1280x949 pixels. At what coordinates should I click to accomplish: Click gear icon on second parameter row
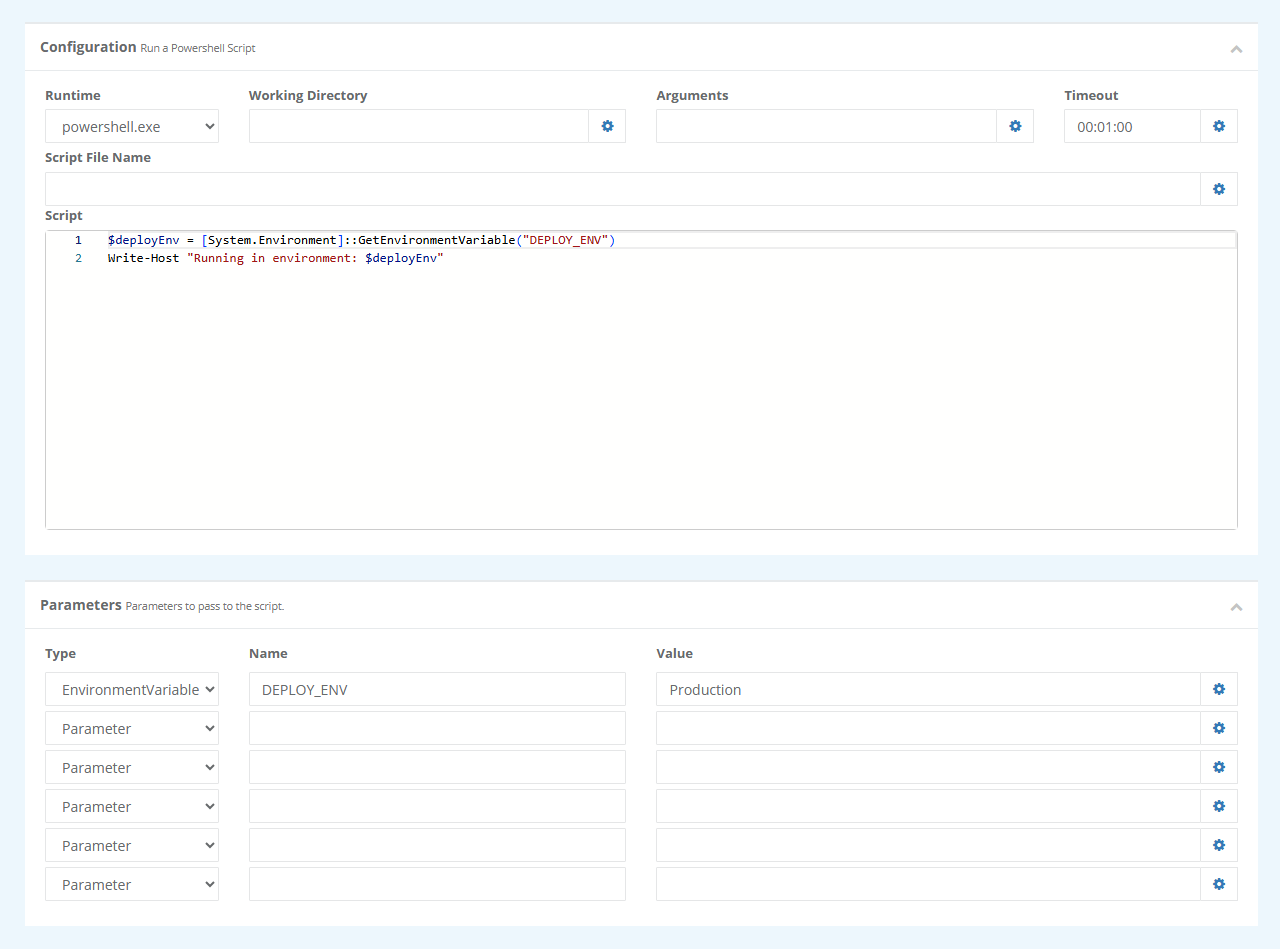coord(1219,728)
